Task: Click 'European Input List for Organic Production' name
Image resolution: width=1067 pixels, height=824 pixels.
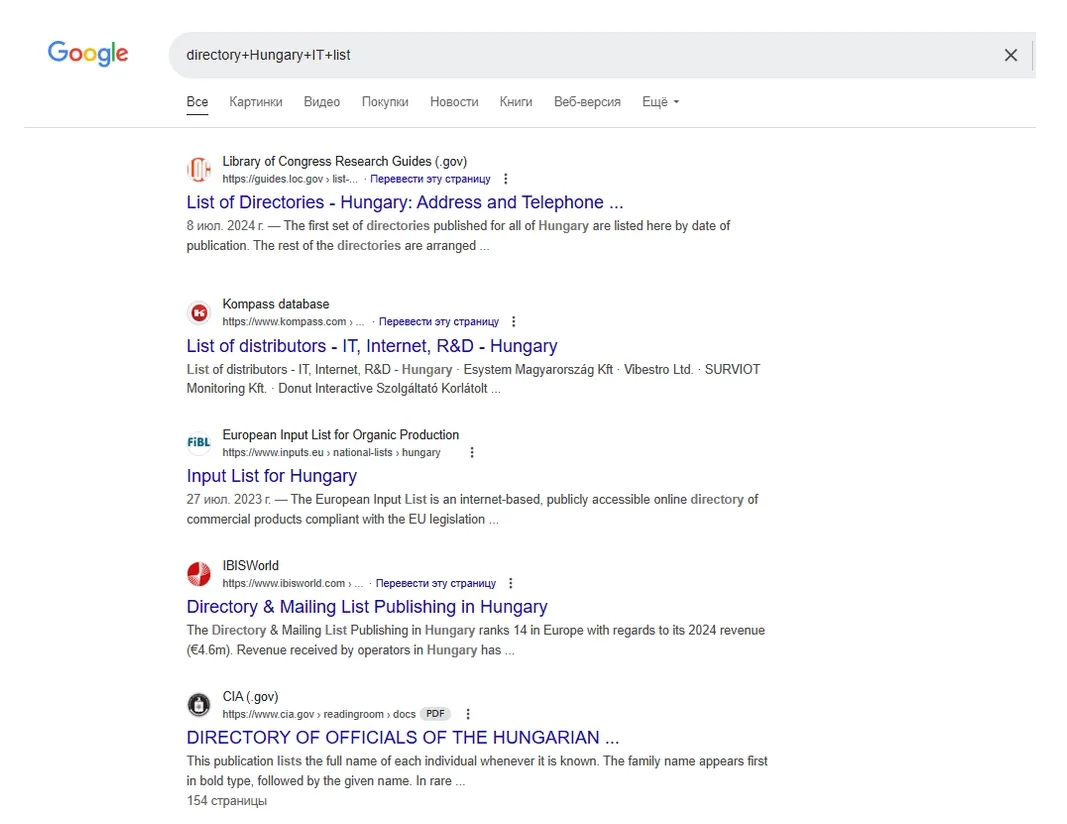Action: click(341, 435)
